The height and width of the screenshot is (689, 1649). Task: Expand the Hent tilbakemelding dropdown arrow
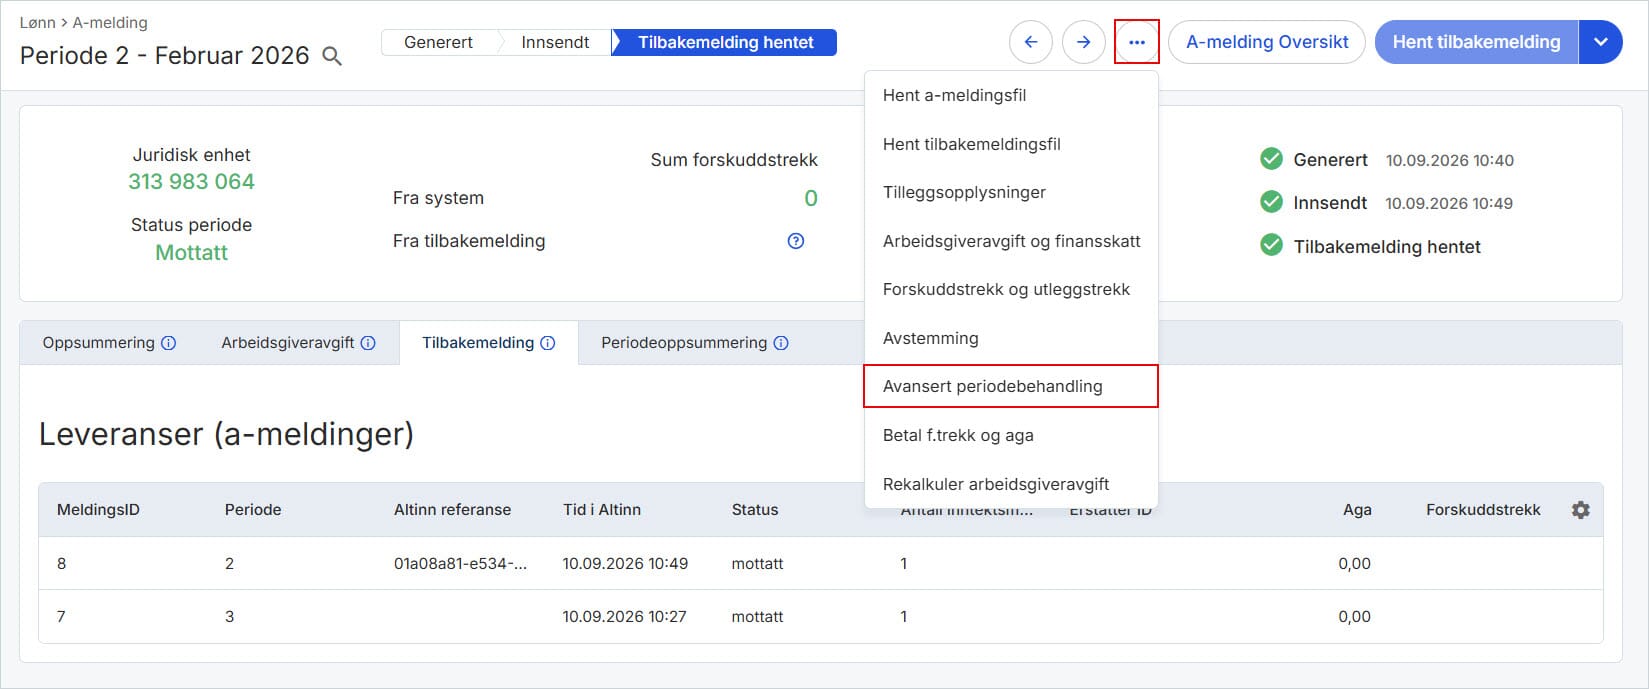coord(1601,42)
